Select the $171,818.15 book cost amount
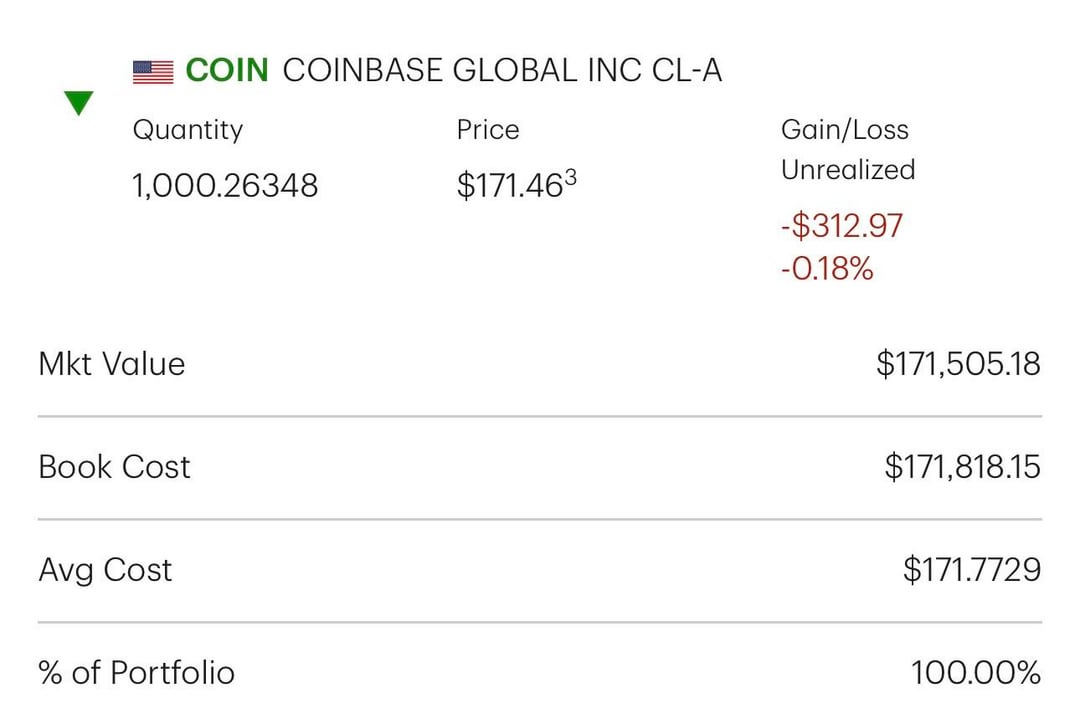This screenshot has height=724, width=1080. tap(962, 467)
